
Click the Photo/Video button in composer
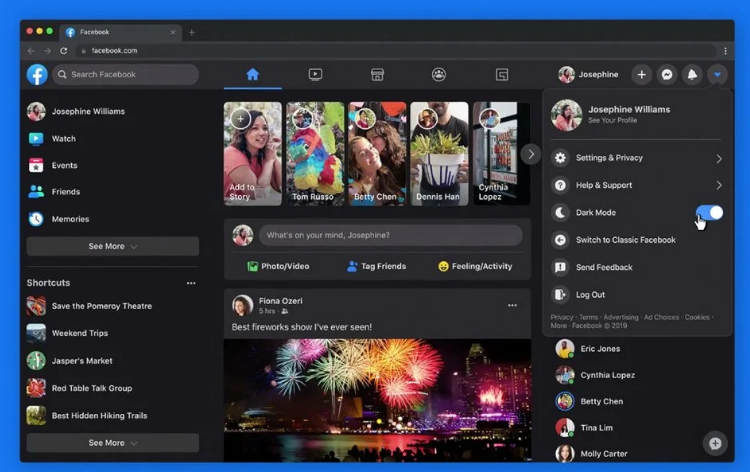279,266
